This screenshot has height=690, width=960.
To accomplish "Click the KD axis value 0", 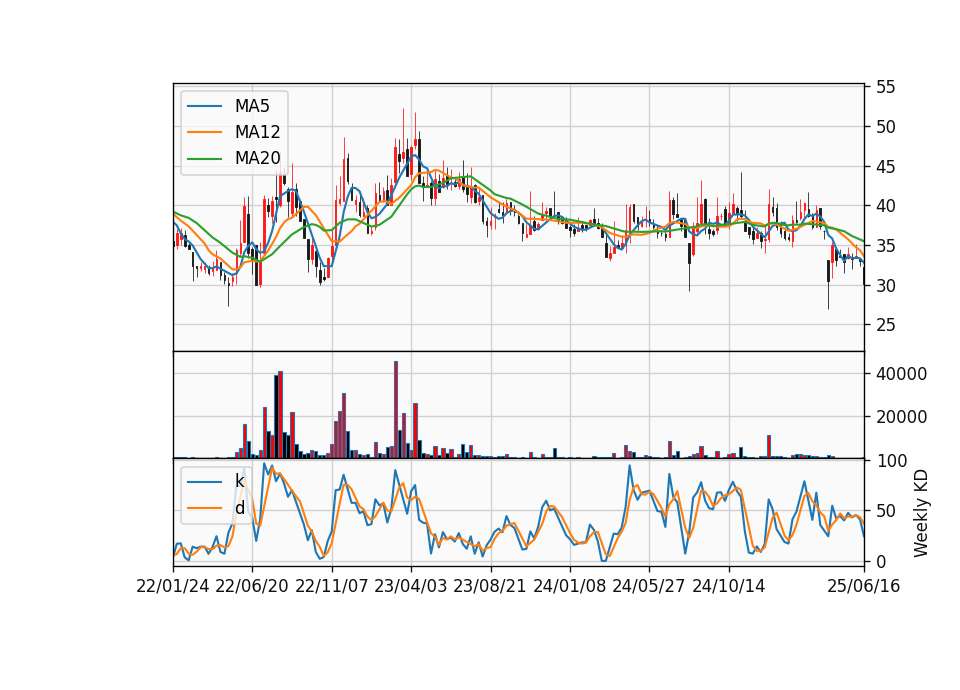I will click(x=881, y=561).
